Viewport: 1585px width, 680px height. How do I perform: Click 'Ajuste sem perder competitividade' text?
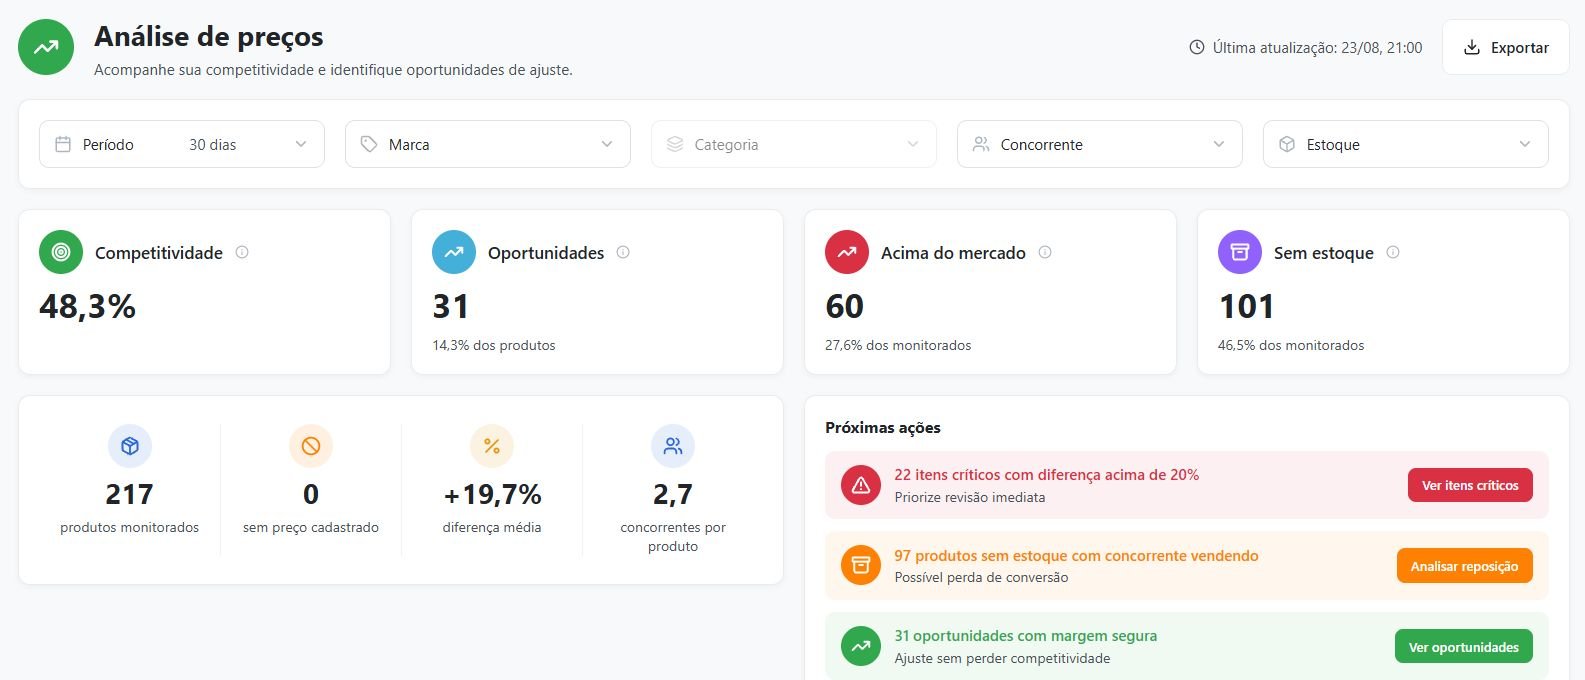pyautogui.click(x=1002, y=658)
